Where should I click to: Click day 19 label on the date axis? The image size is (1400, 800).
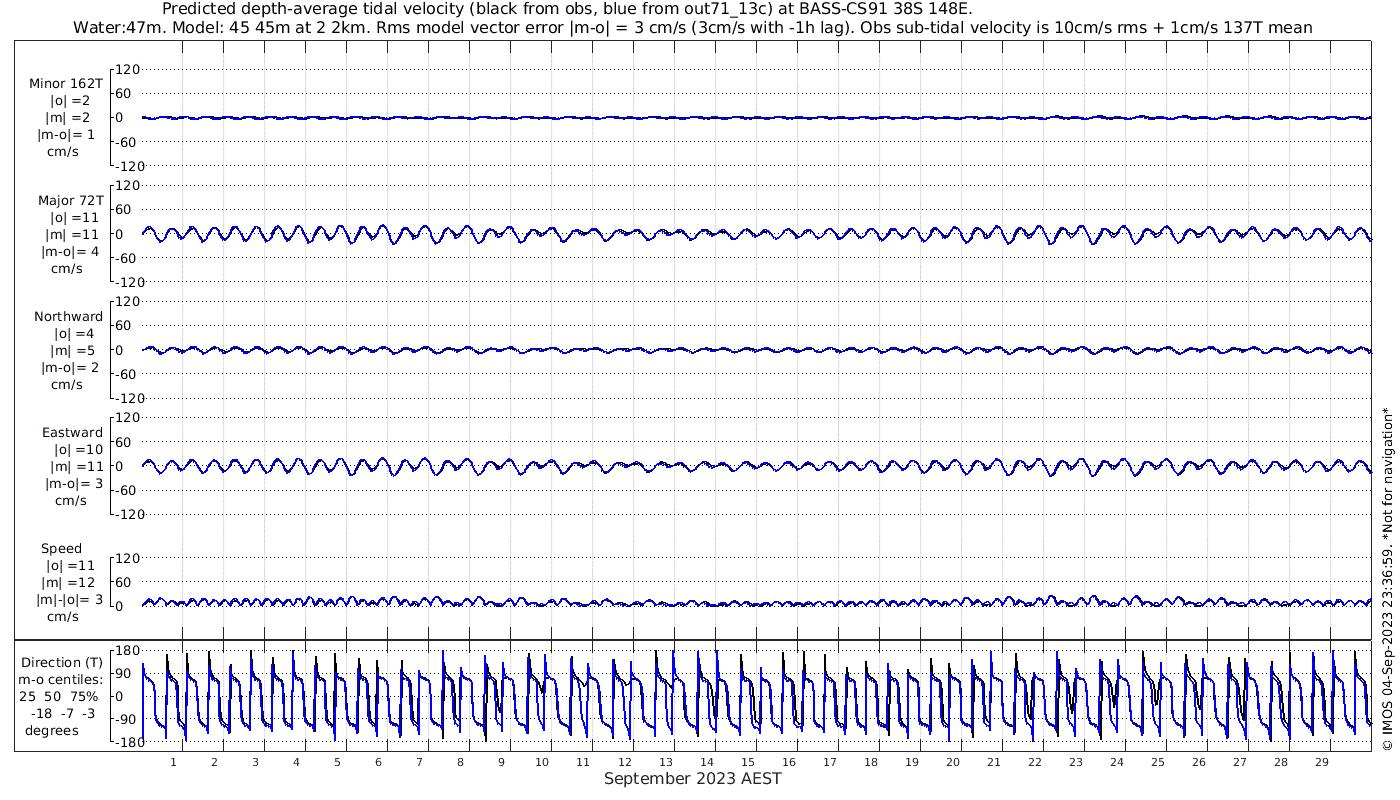pos(911,762)
